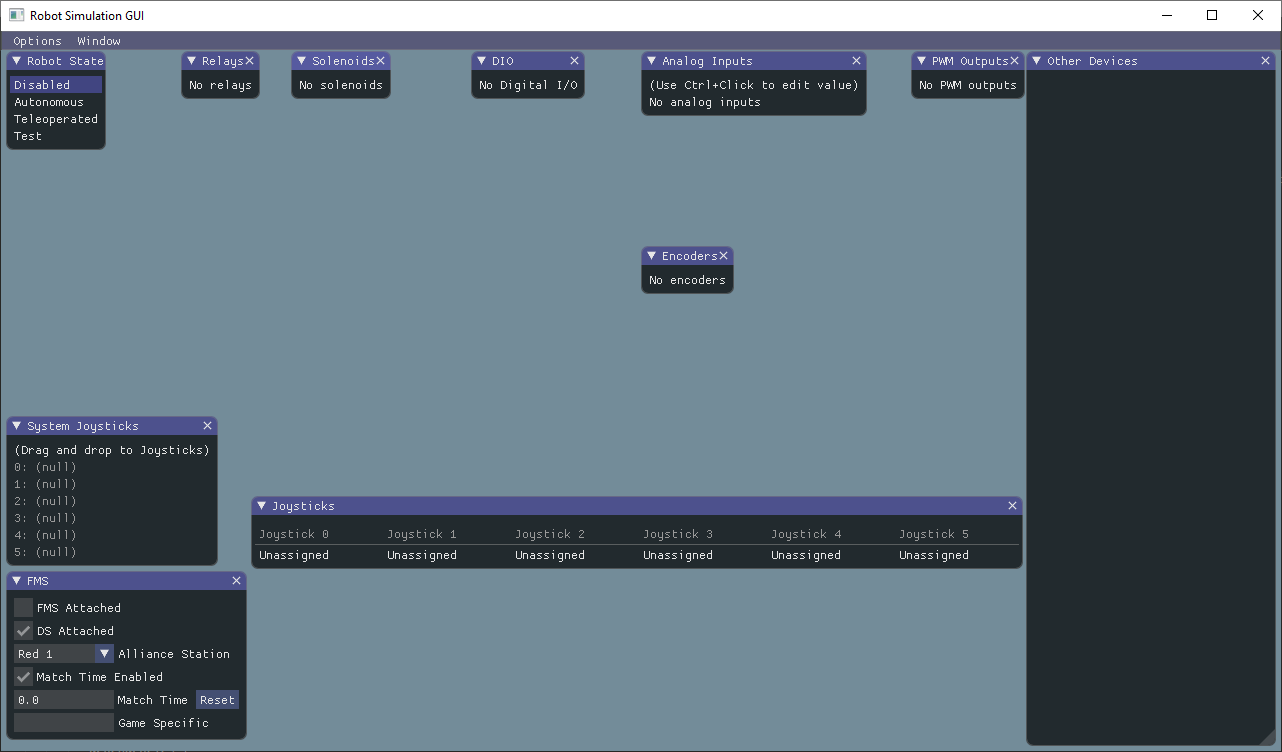Uncheck the DS Attached checkbox

coord(23,630)
